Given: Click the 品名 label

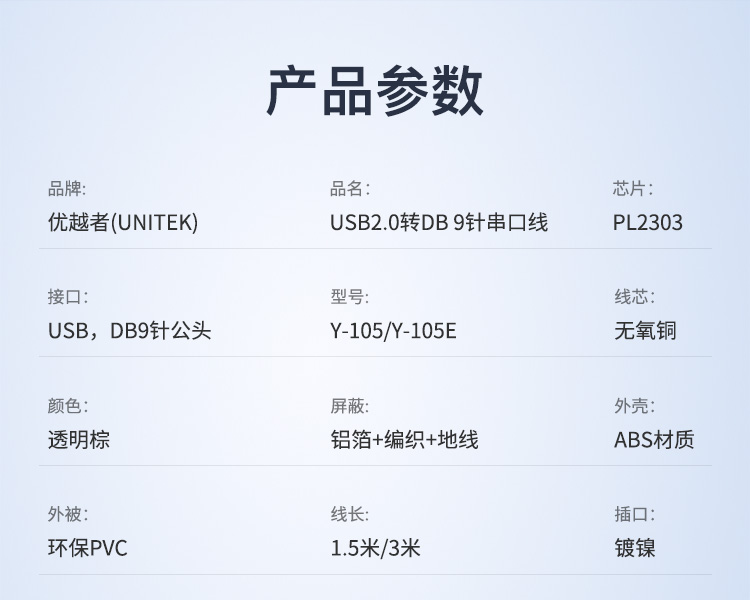Looking at the screenshot, I should tap(349, 189).
